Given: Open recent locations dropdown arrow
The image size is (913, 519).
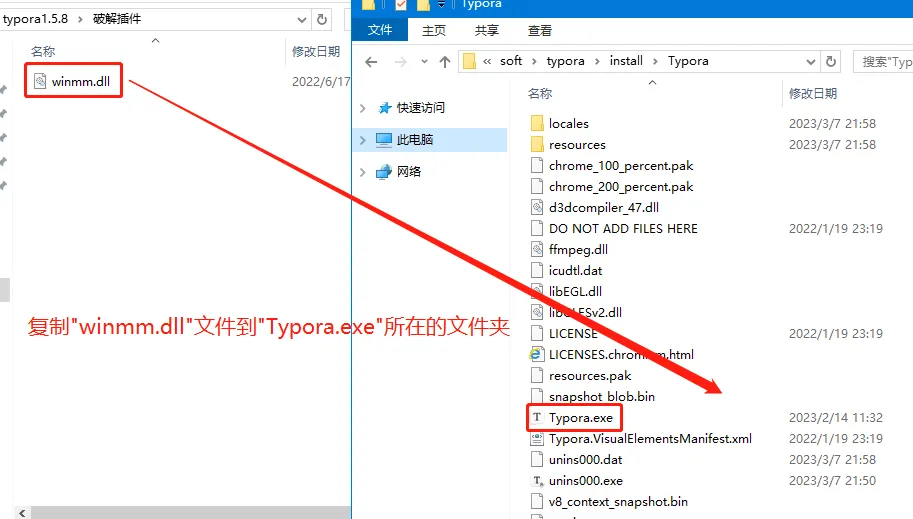Looking at the screenshot, I should (x=424, y=61).
